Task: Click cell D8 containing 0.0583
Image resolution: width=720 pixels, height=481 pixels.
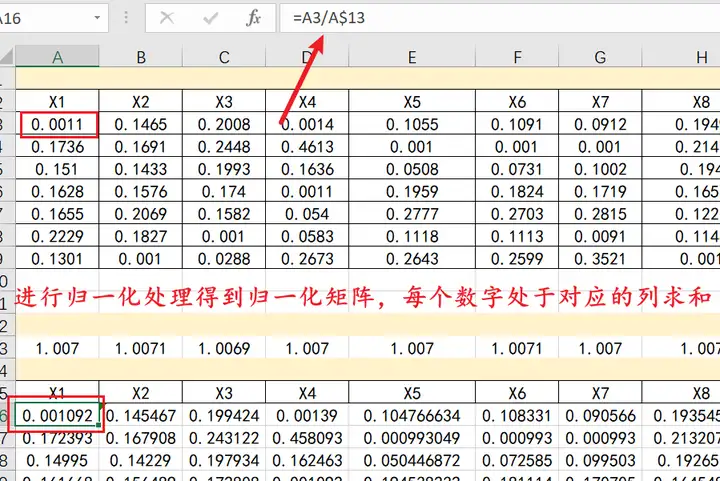Action: pyautogui.click(x=307, y=236)
